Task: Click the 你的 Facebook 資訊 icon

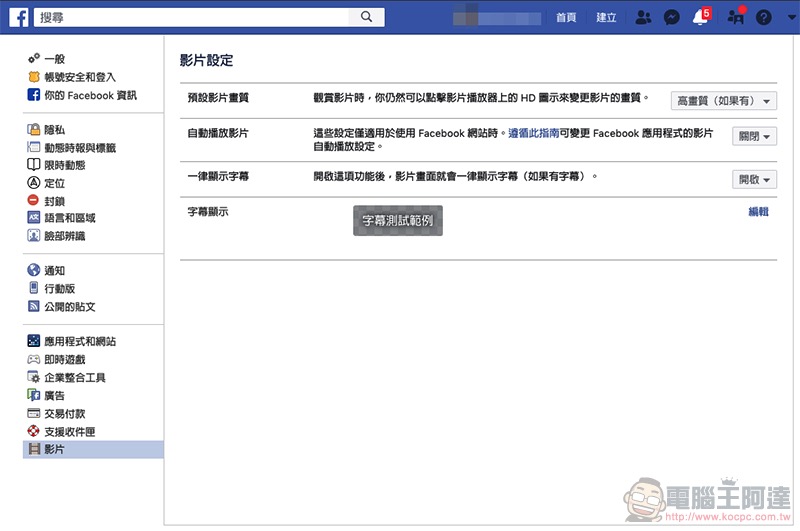Action: (34, 94)
